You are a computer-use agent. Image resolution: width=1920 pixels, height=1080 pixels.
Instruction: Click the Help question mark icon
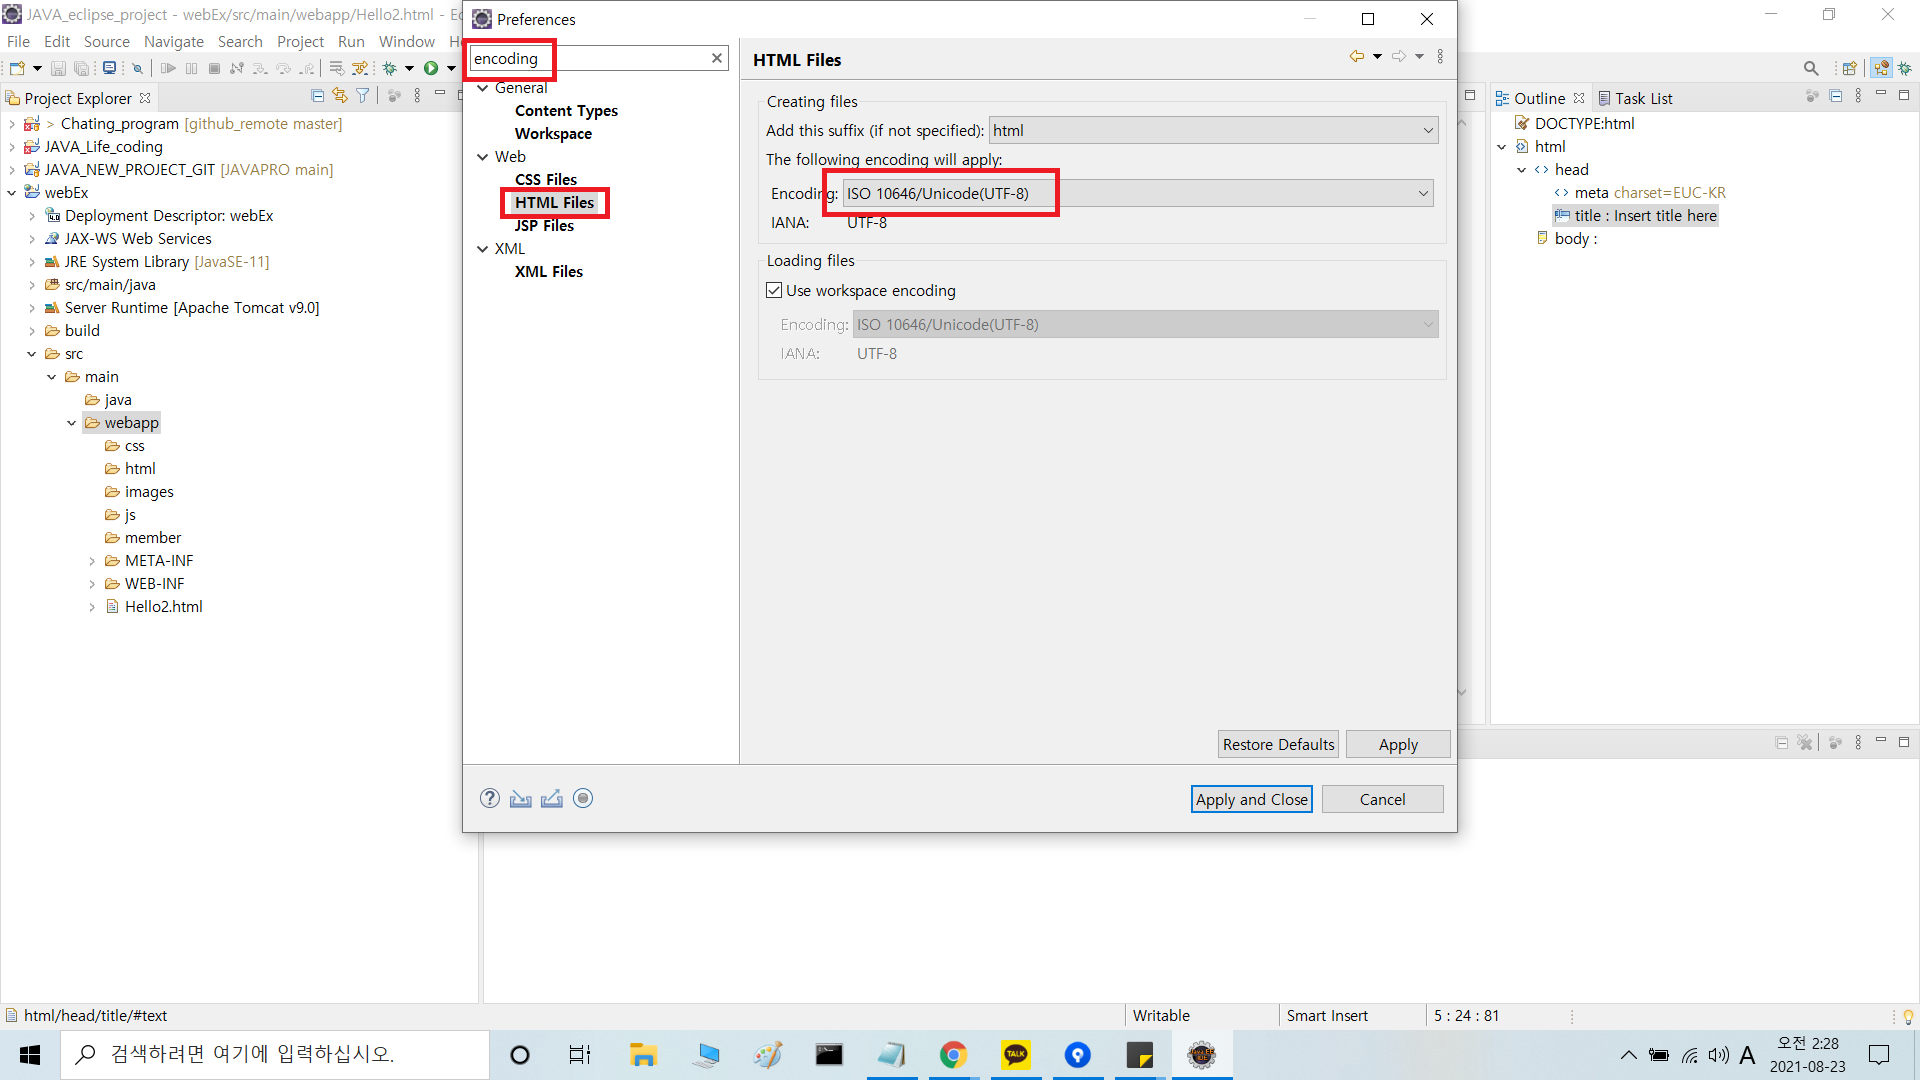(x=489, y=798)
